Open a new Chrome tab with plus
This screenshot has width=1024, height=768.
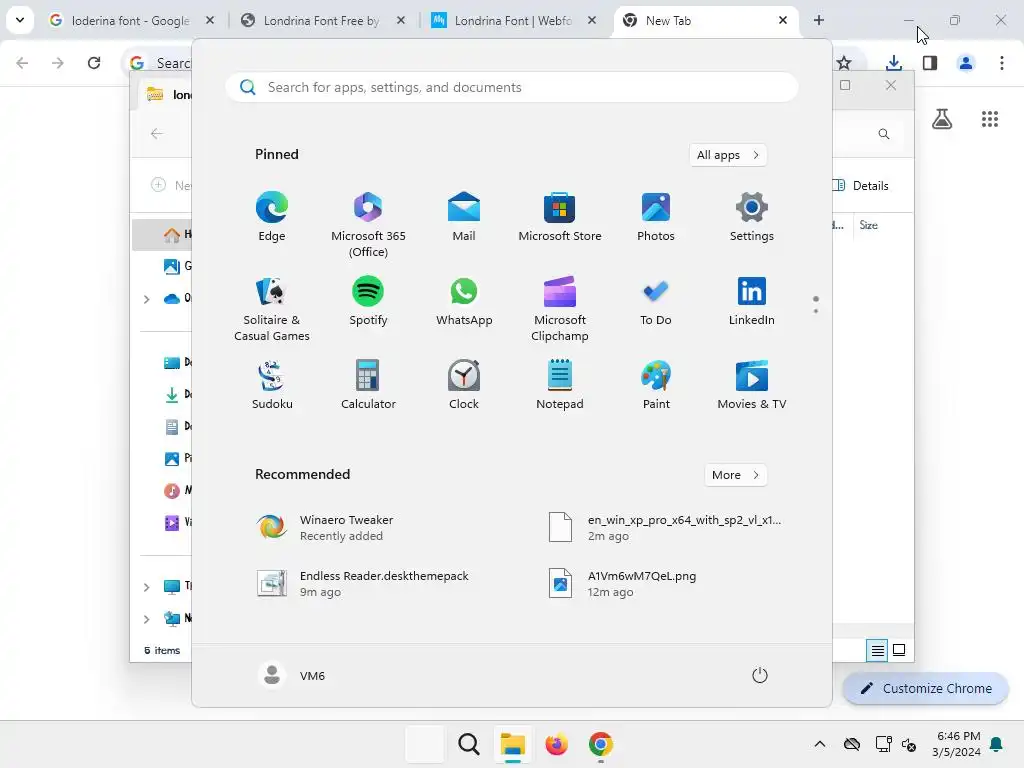point(819,21)
